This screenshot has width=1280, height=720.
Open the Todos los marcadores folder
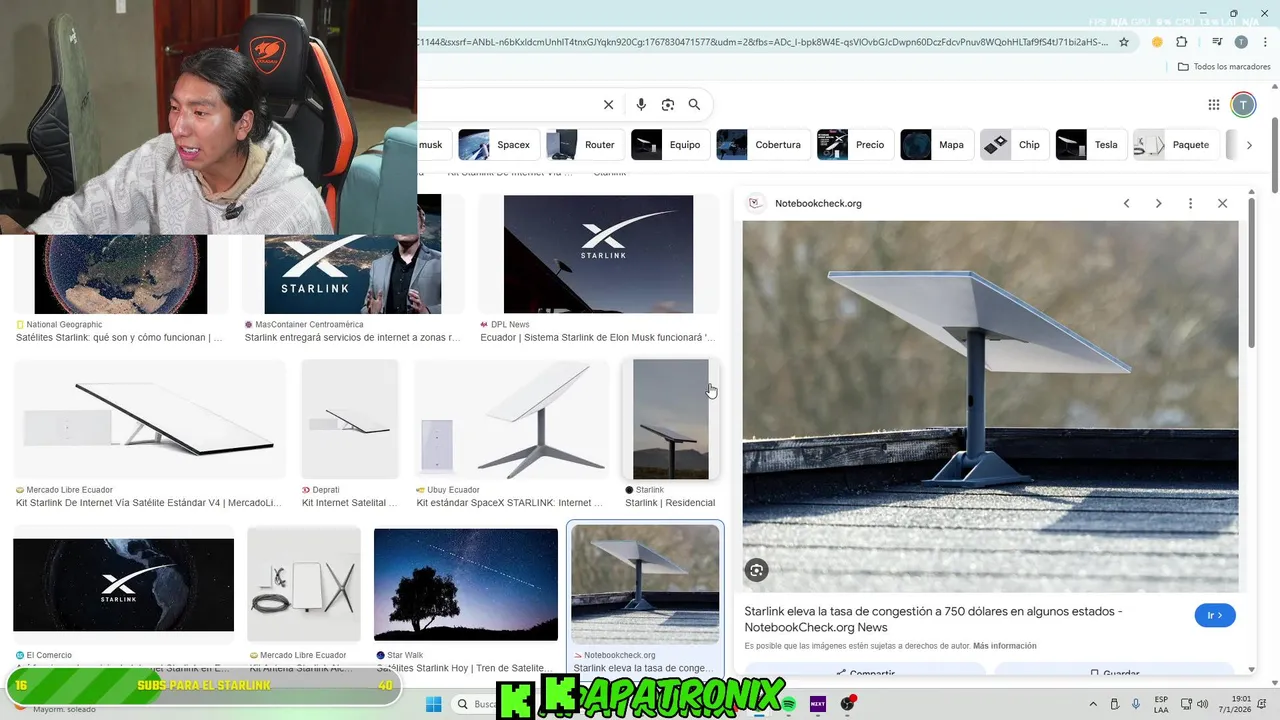pyautogui.click(x=1224, y=67)
